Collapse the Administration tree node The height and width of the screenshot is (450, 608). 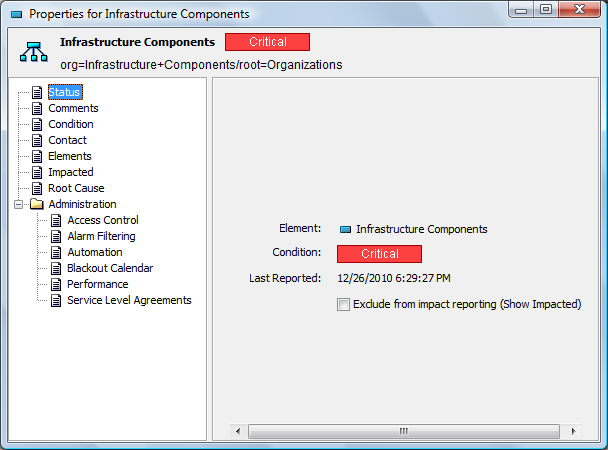click(x=18, y=204)
